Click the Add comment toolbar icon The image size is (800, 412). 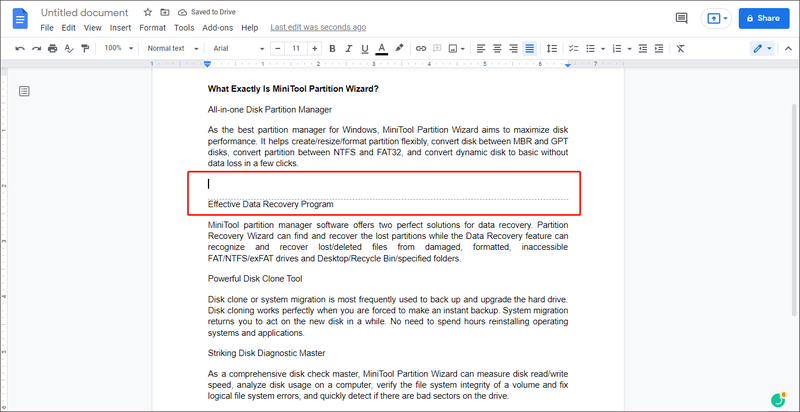pos(437,48)
